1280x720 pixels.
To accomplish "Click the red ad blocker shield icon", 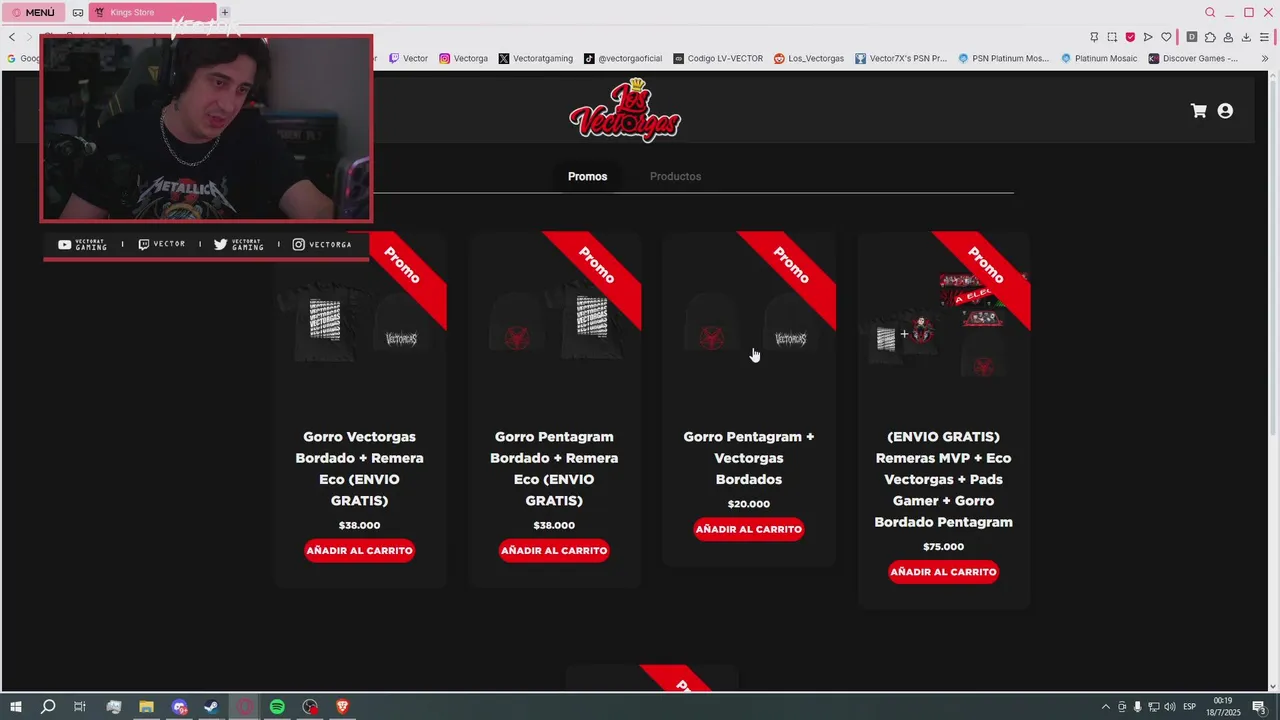I will click(1130, 37).
